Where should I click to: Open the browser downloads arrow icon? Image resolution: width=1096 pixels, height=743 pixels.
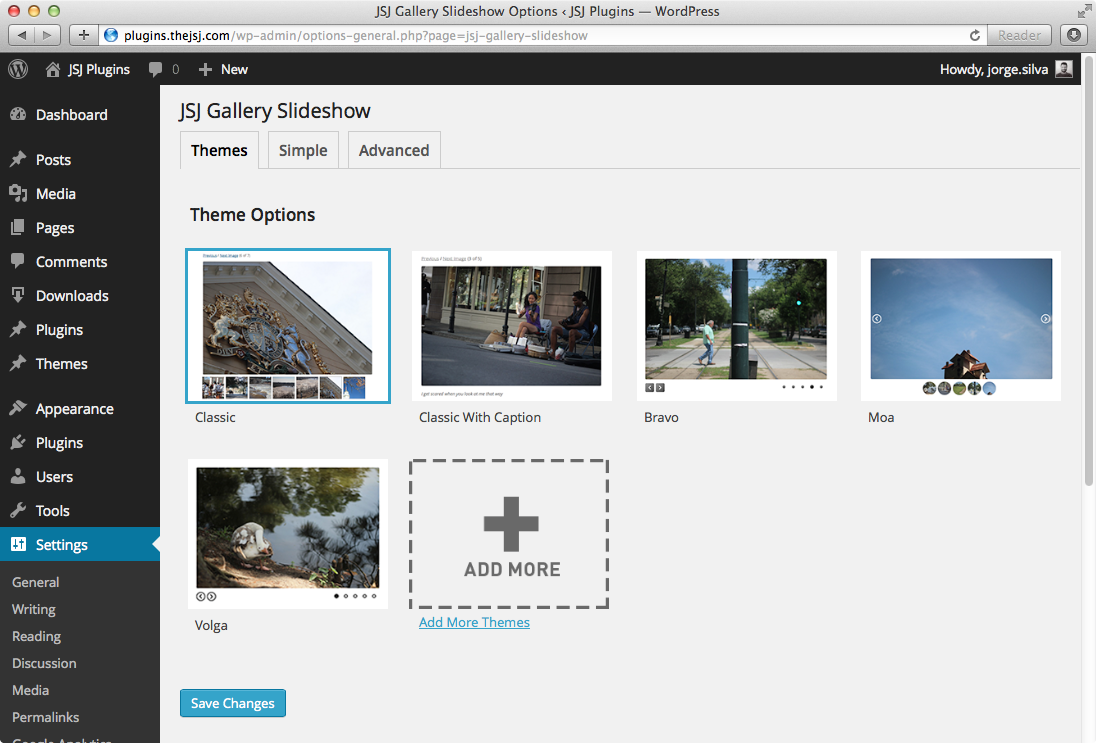coord(1074,35)
